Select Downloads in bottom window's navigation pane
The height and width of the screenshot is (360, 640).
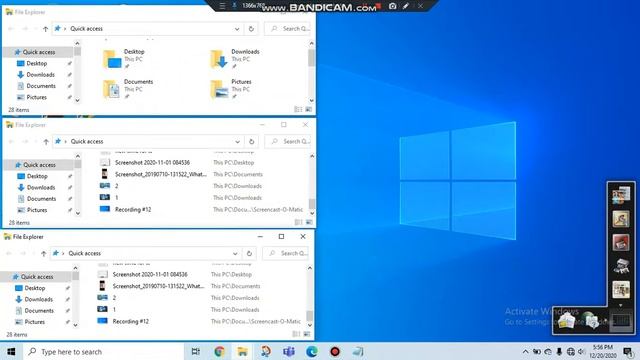[38, 299]
